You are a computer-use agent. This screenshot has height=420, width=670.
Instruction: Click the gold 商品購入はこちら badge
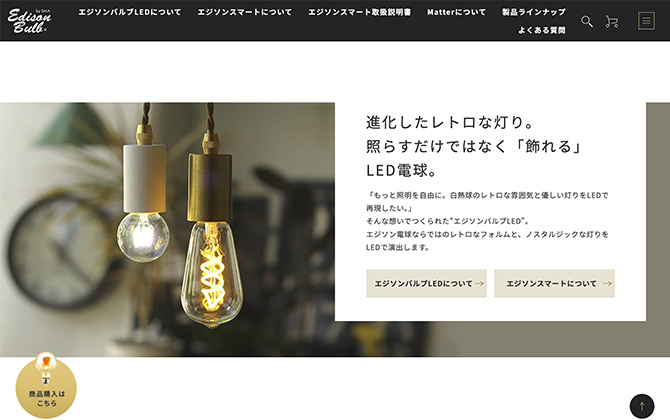click(x=46, y=386)
